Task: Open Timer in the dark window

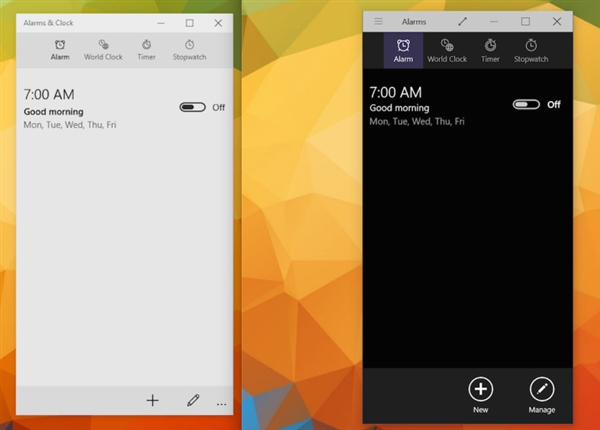Action: tap(490, 50)
